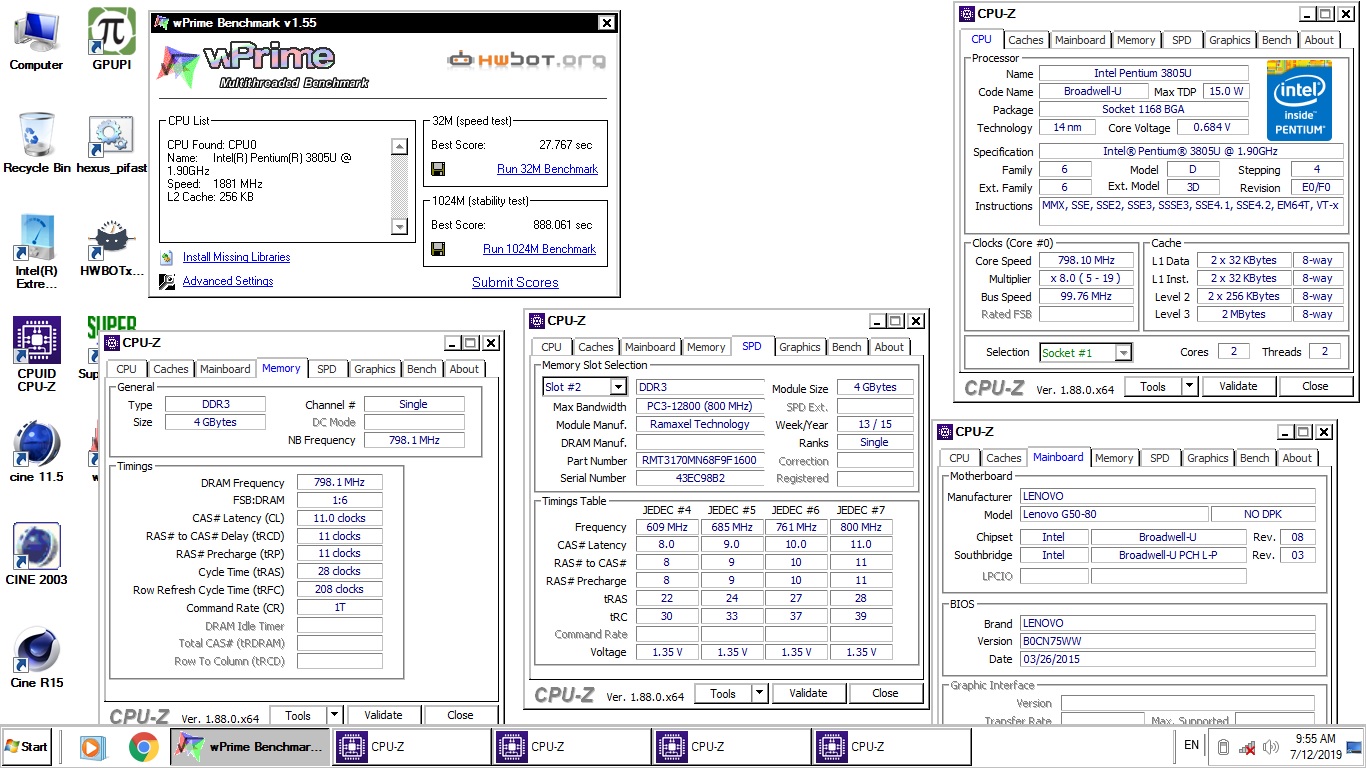
Task: Open Intel(R) Extreme Tuning shortcut
Action: [36, 252]
